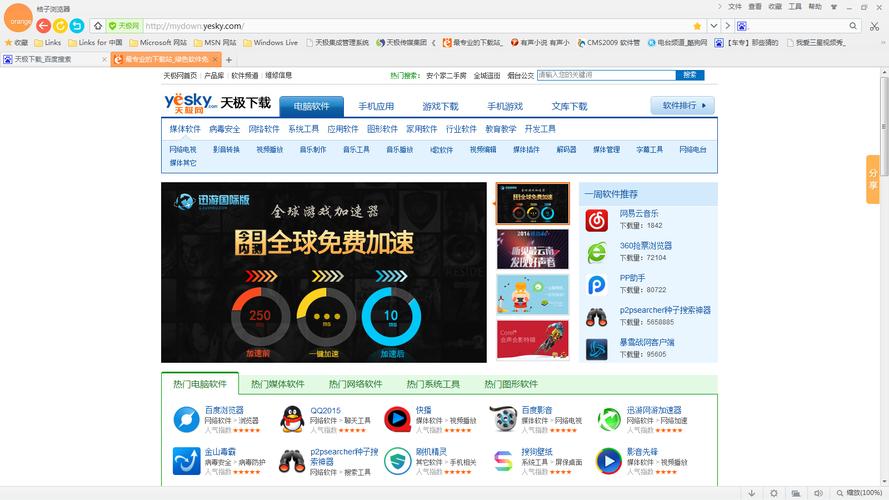This screenshot has height=500, width=889.
Task: Click the 暴雪战网客户端 icon
Action: coord(596,349)
